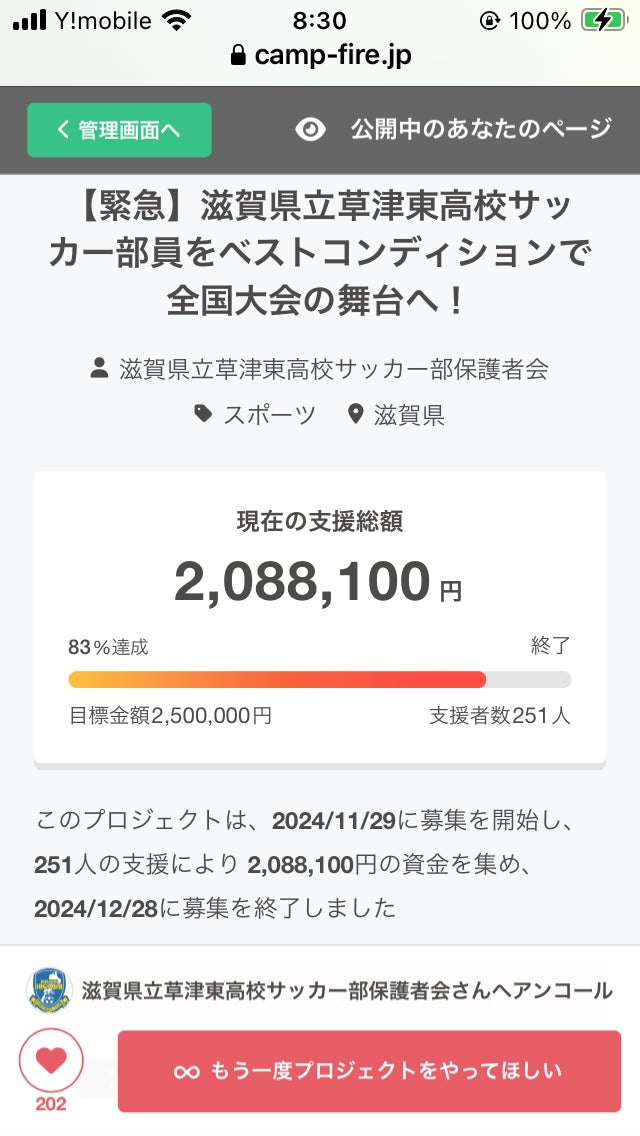The width and height of the screenshot is (640, 1136).
Task: Tap 公開中のあなたのページ header label
Action: tap(481, 130)
